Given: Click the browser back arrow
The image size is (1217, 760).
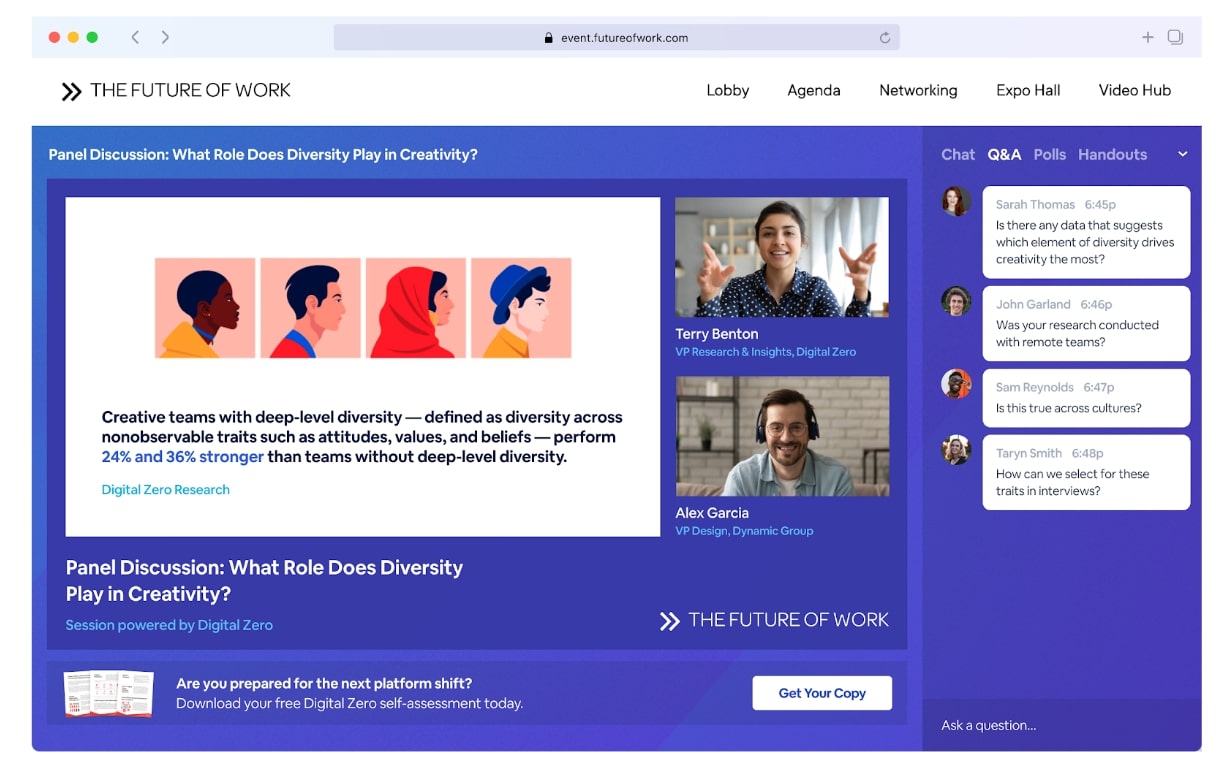Looking at the screenshot, I should 135,37.
